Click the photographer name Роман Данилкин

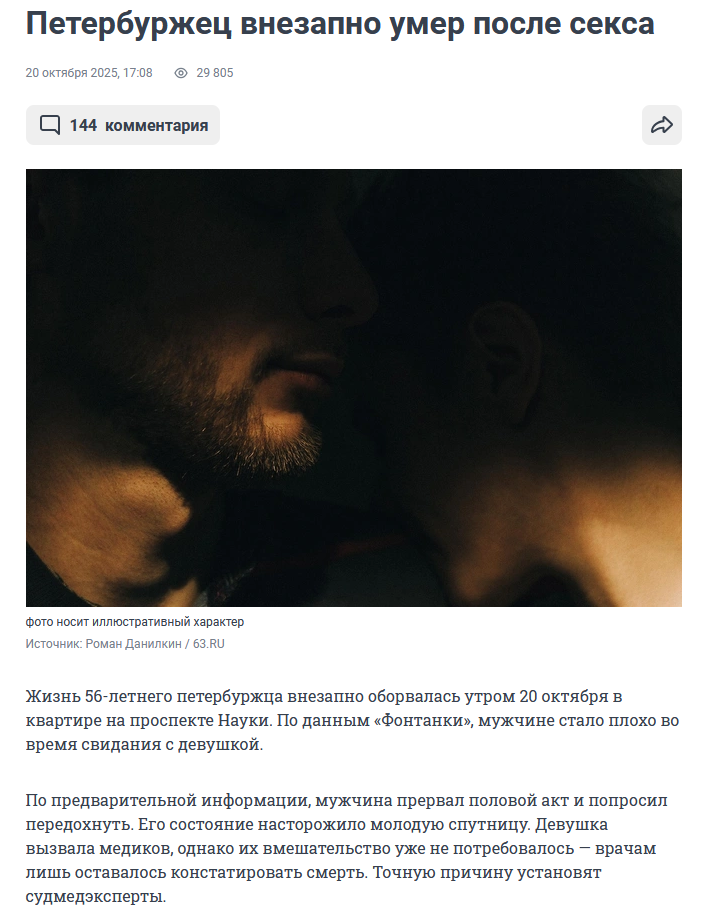134,644
